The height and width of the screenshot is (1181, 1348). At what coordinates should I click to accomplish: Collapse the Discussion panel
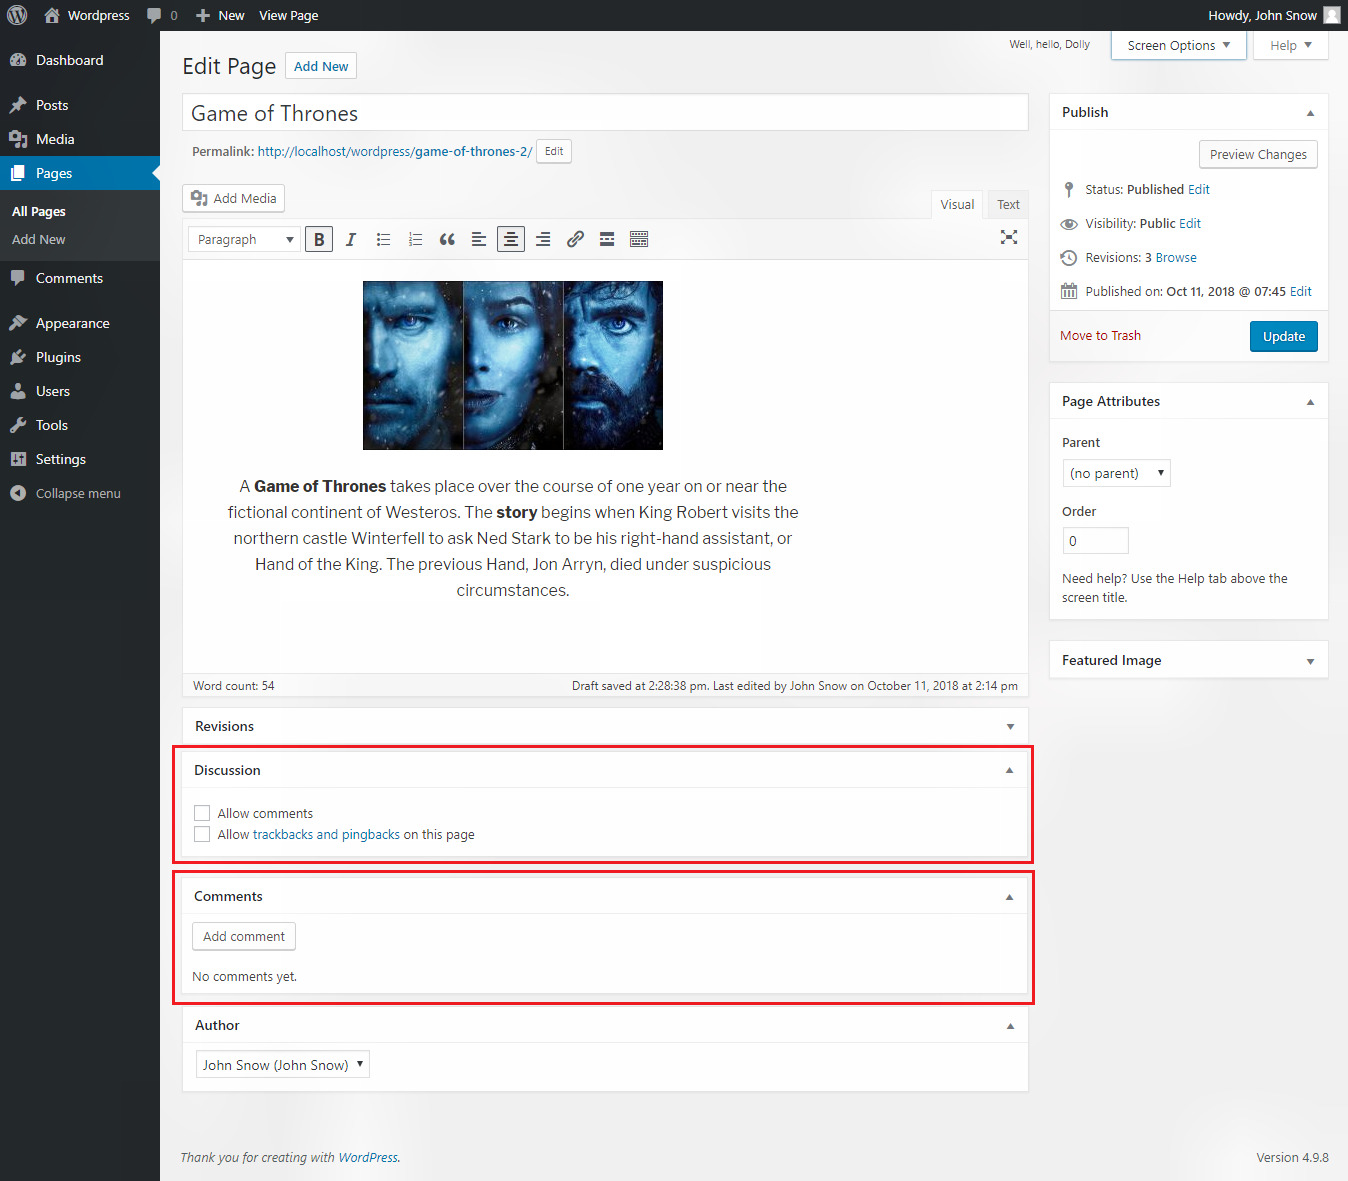[1009, 770]
